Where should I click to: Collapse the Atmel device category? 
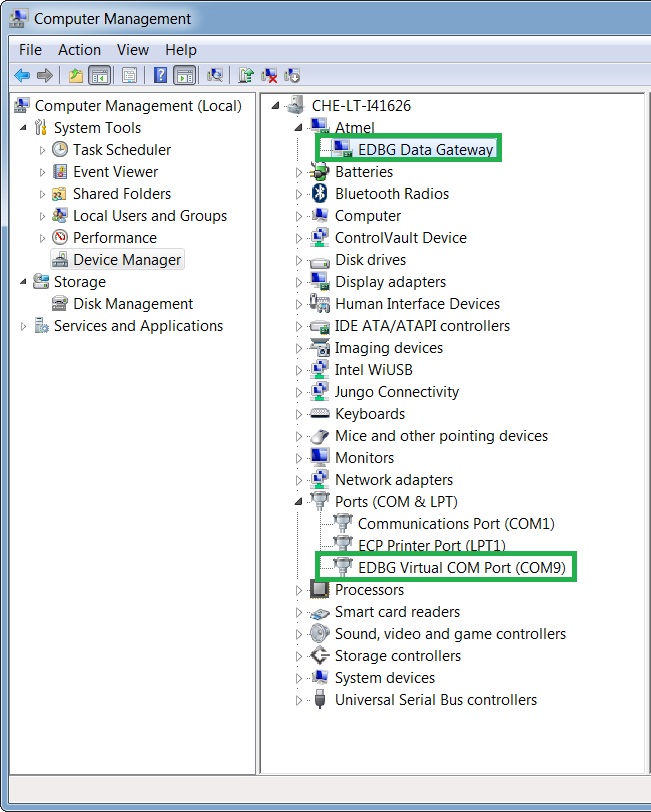click(x=298, y=127)
